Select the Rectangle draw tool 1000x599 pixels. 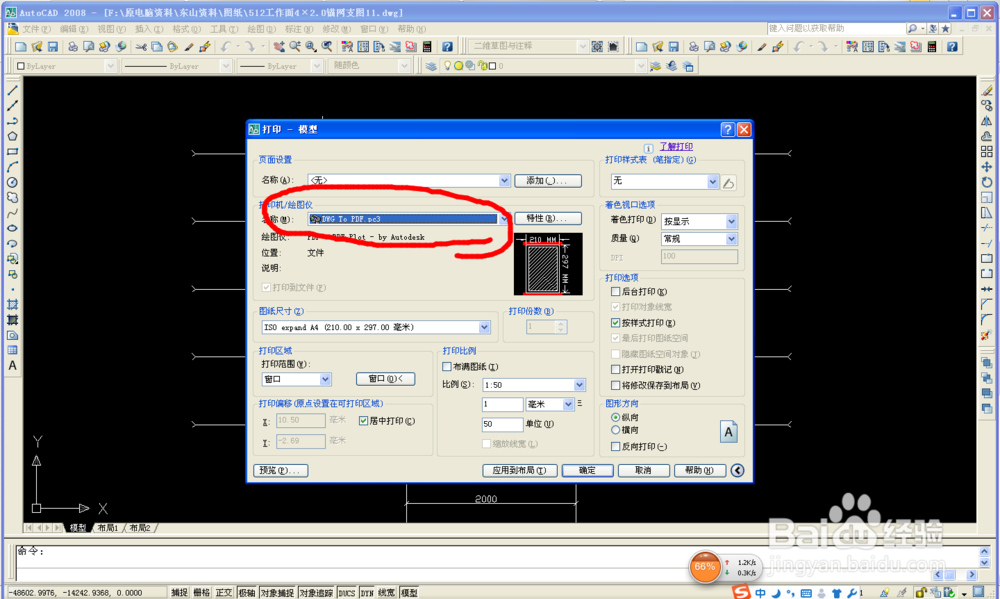point(12,152)
